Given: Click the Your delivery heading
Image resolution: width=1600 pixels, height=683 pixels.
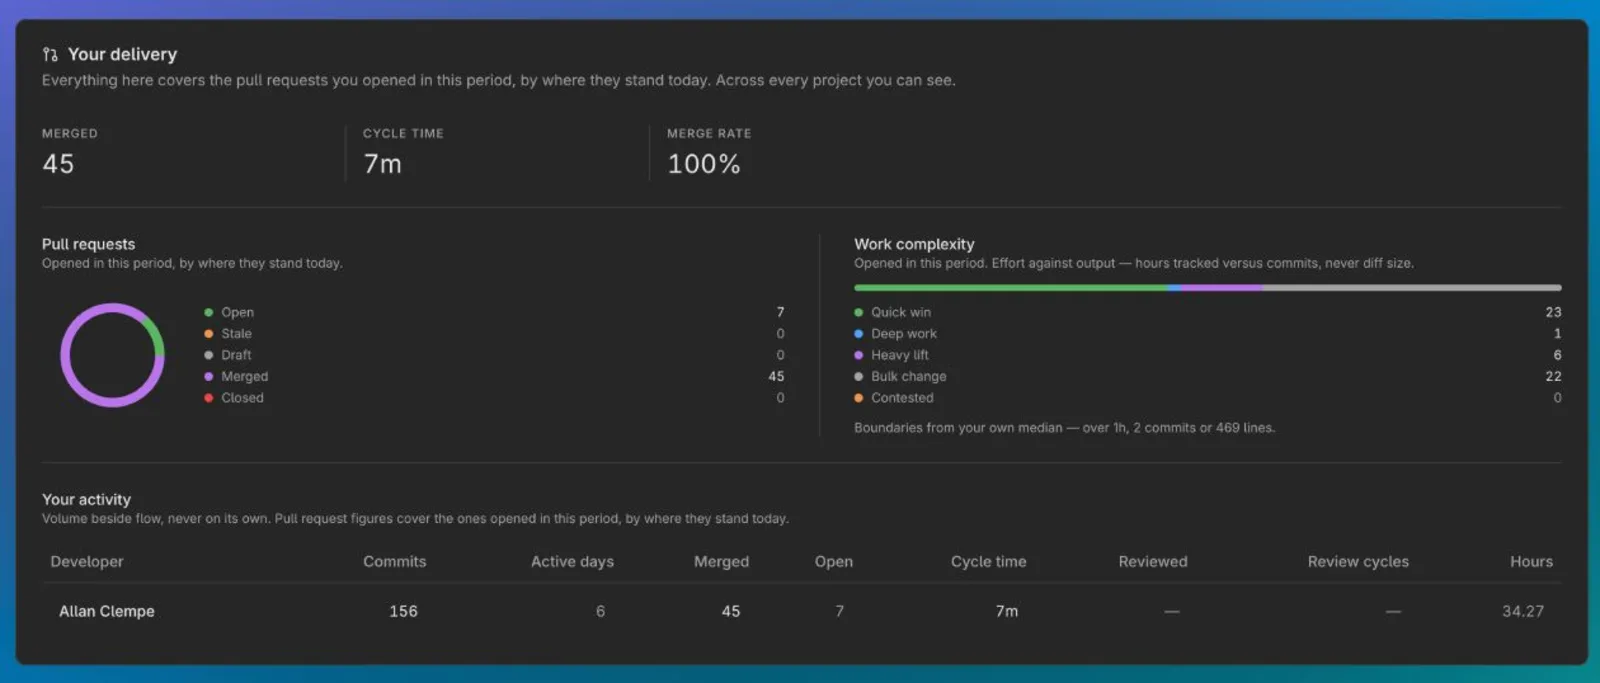Looking at the screenshot, I should point(122,54).
